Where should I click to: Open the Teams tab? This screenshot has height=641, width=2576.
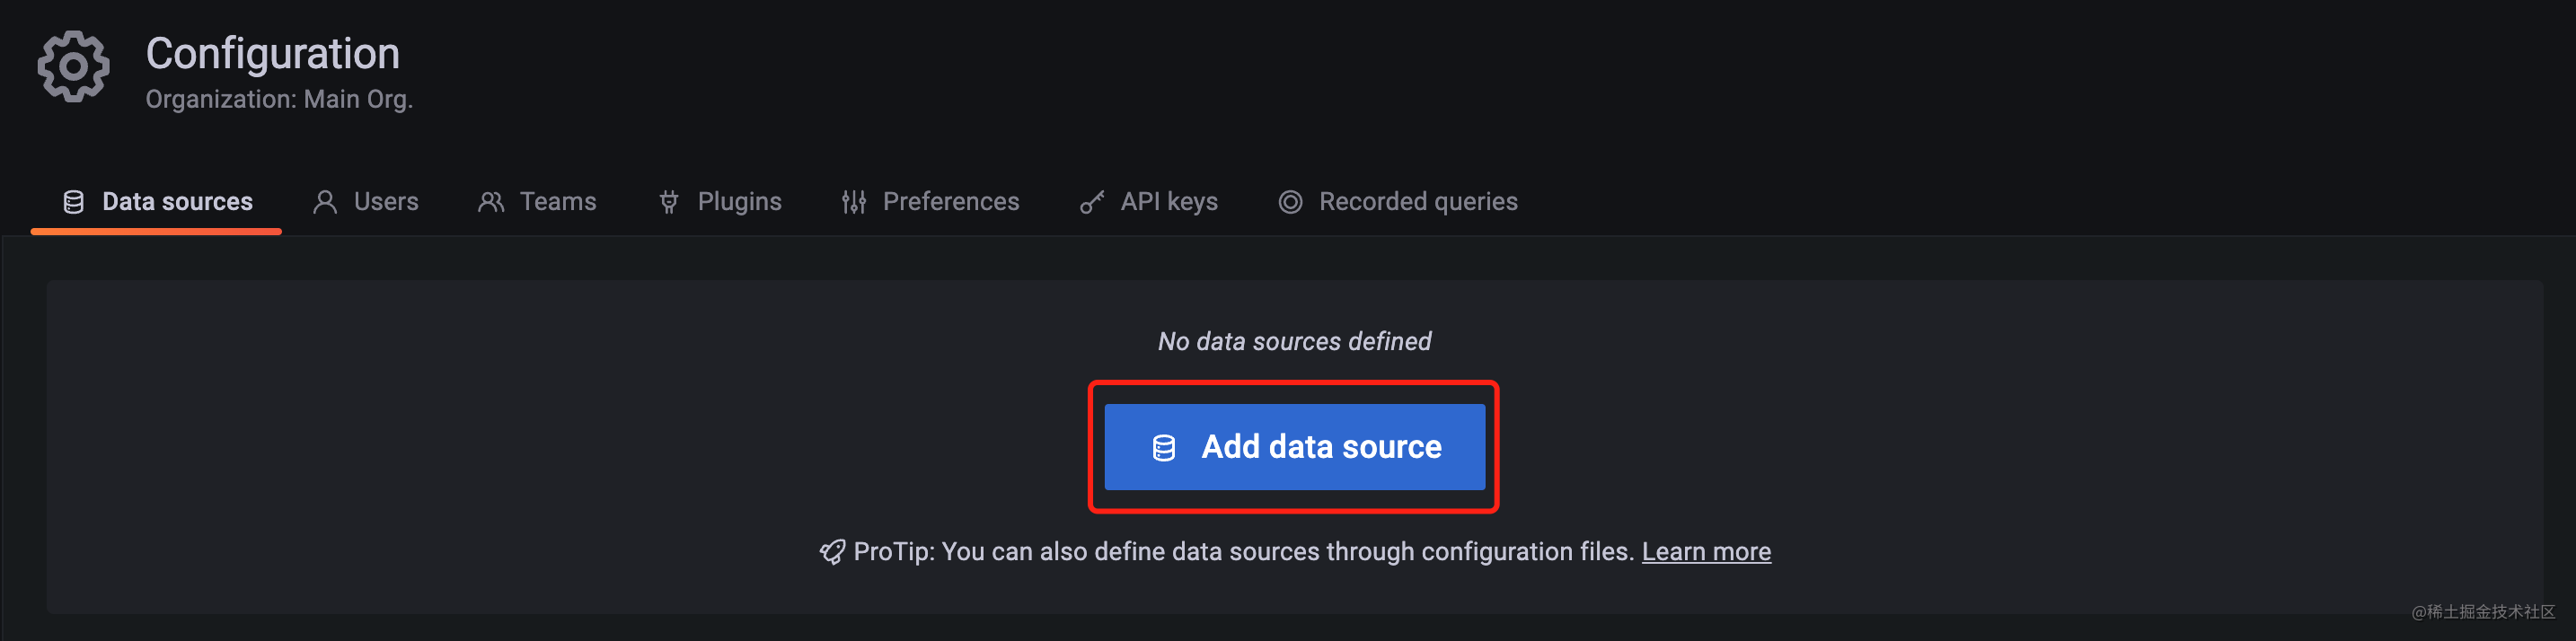(537, 202)
